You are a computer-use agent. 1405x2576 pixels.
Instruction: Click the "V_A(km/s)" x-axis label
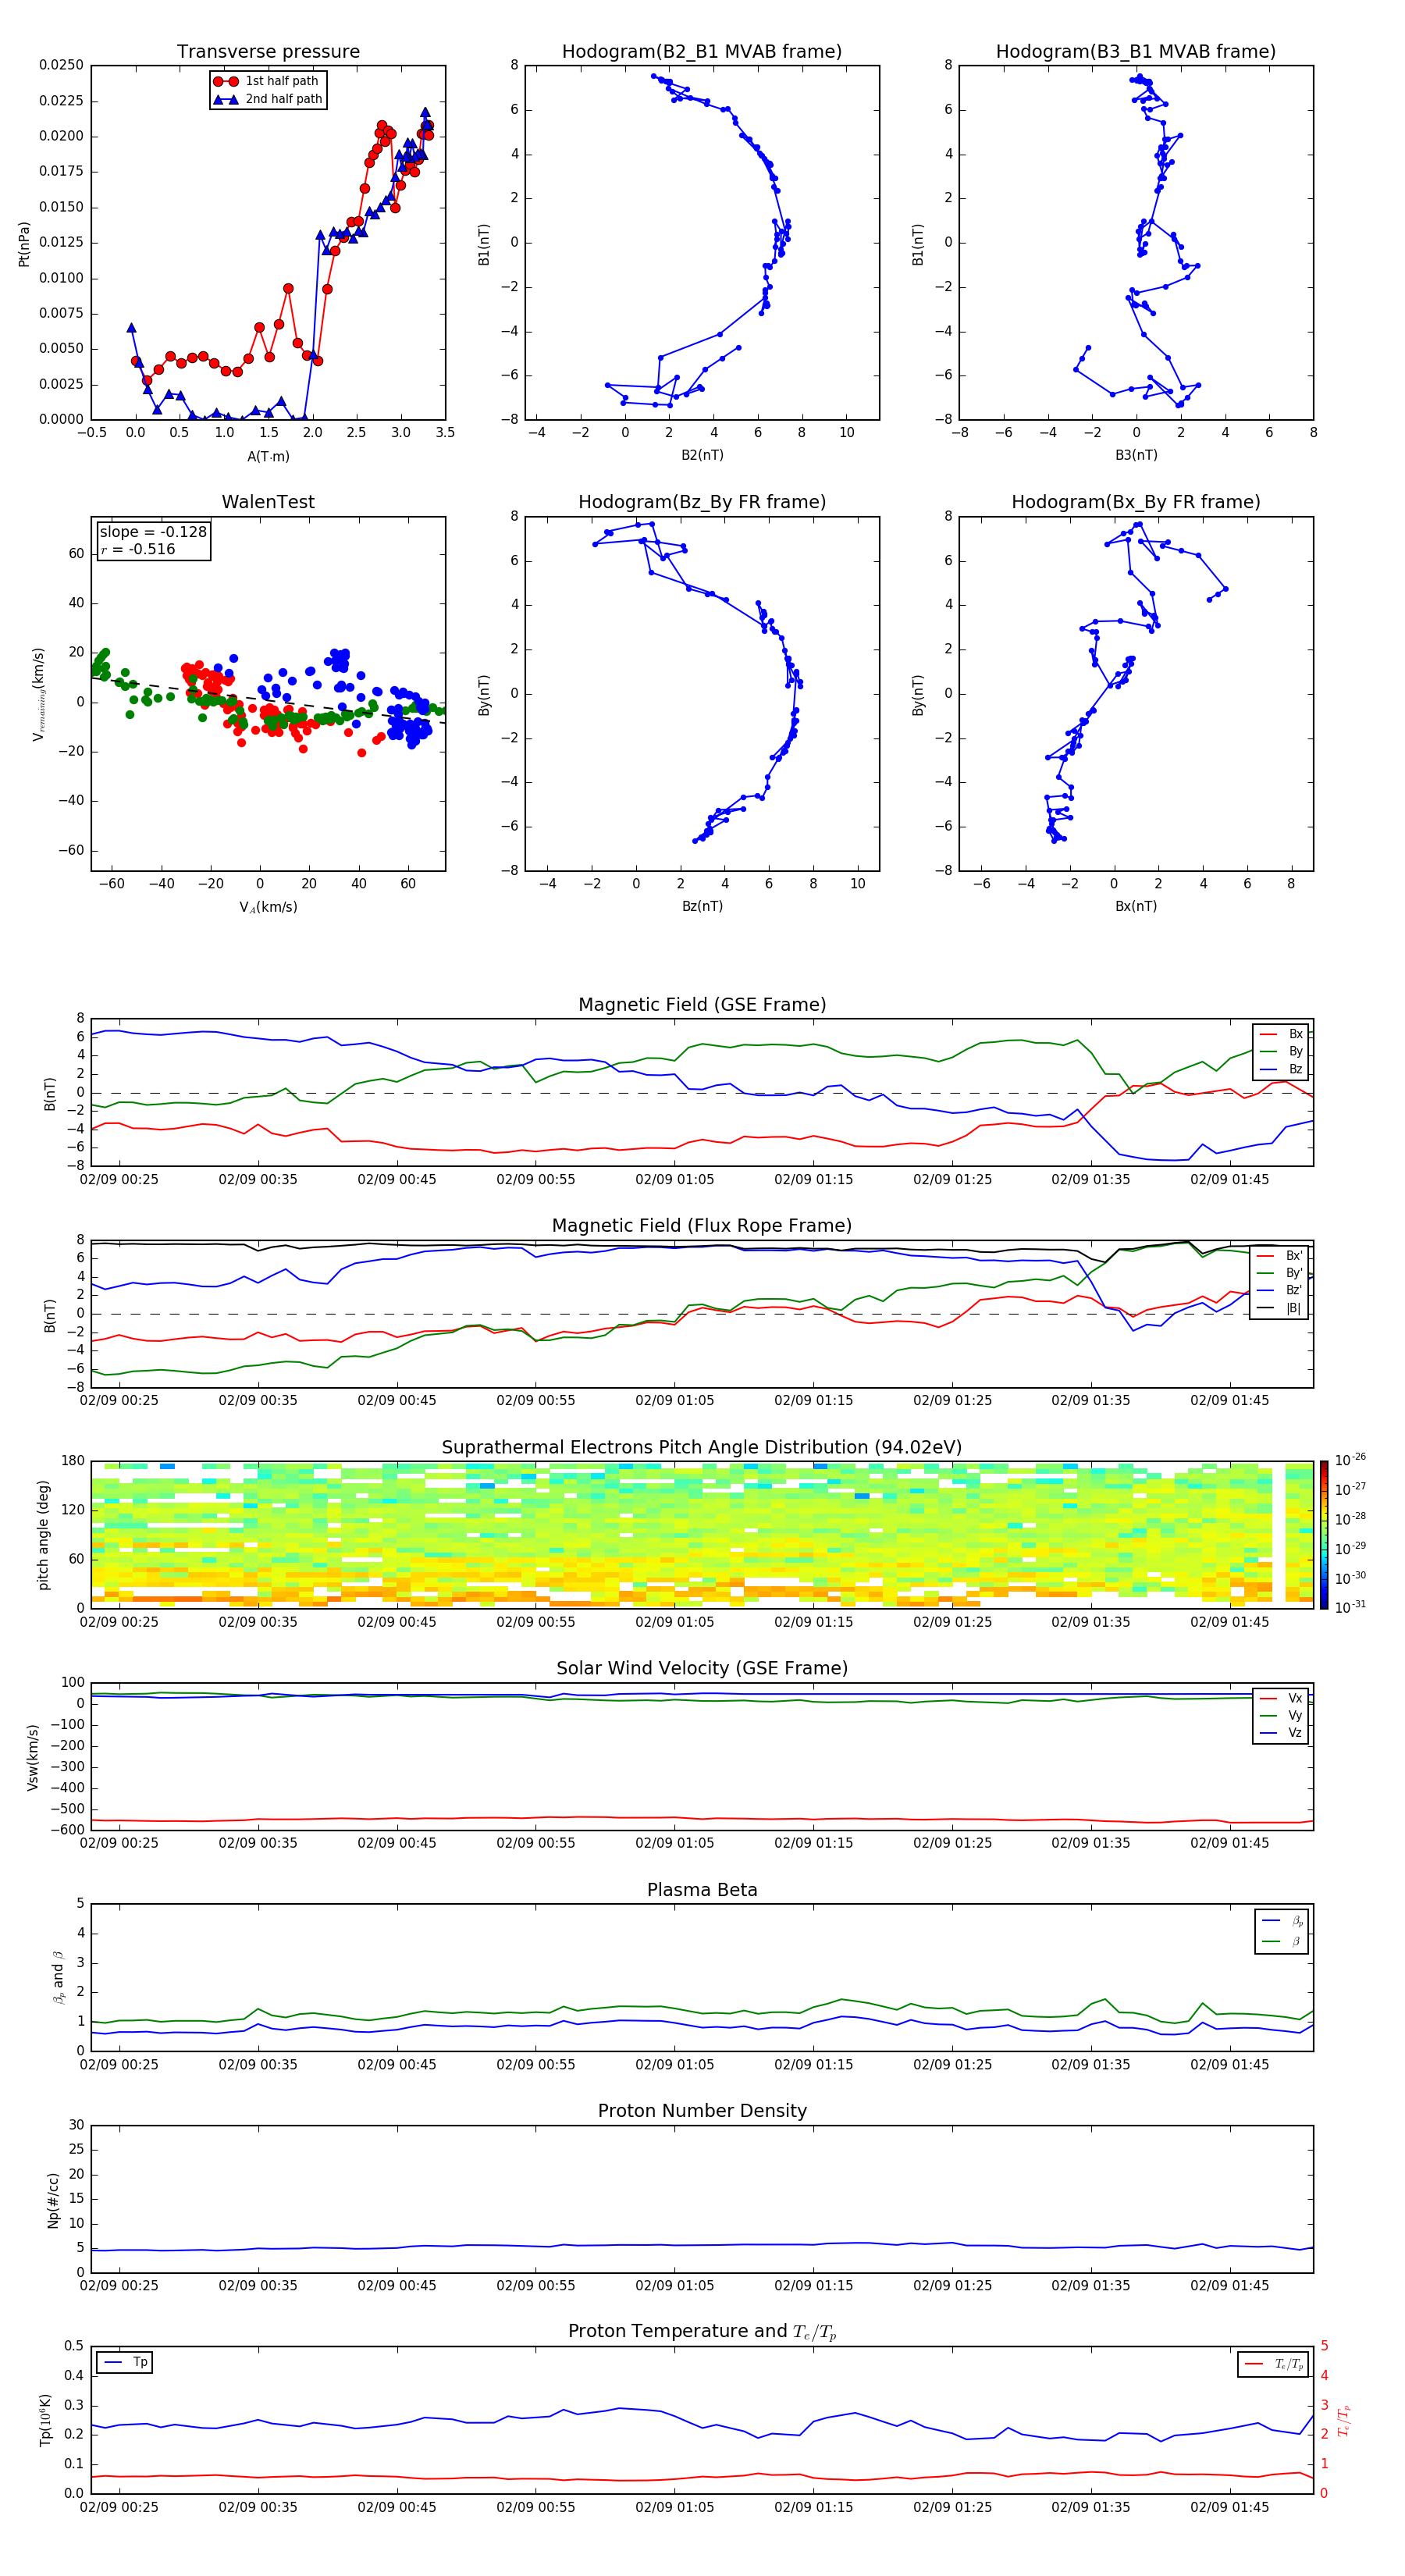268,907
